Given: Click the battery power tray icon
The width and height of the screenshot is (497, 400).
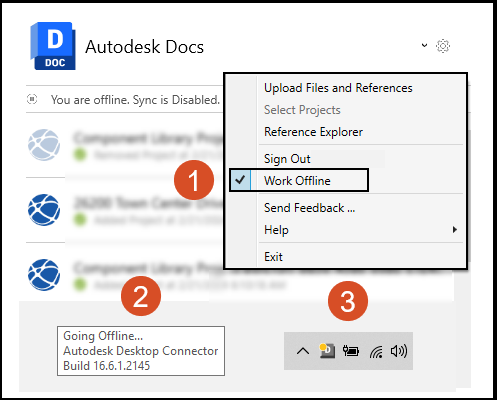Looking at the screenshot, I should (x=351, y=351).
